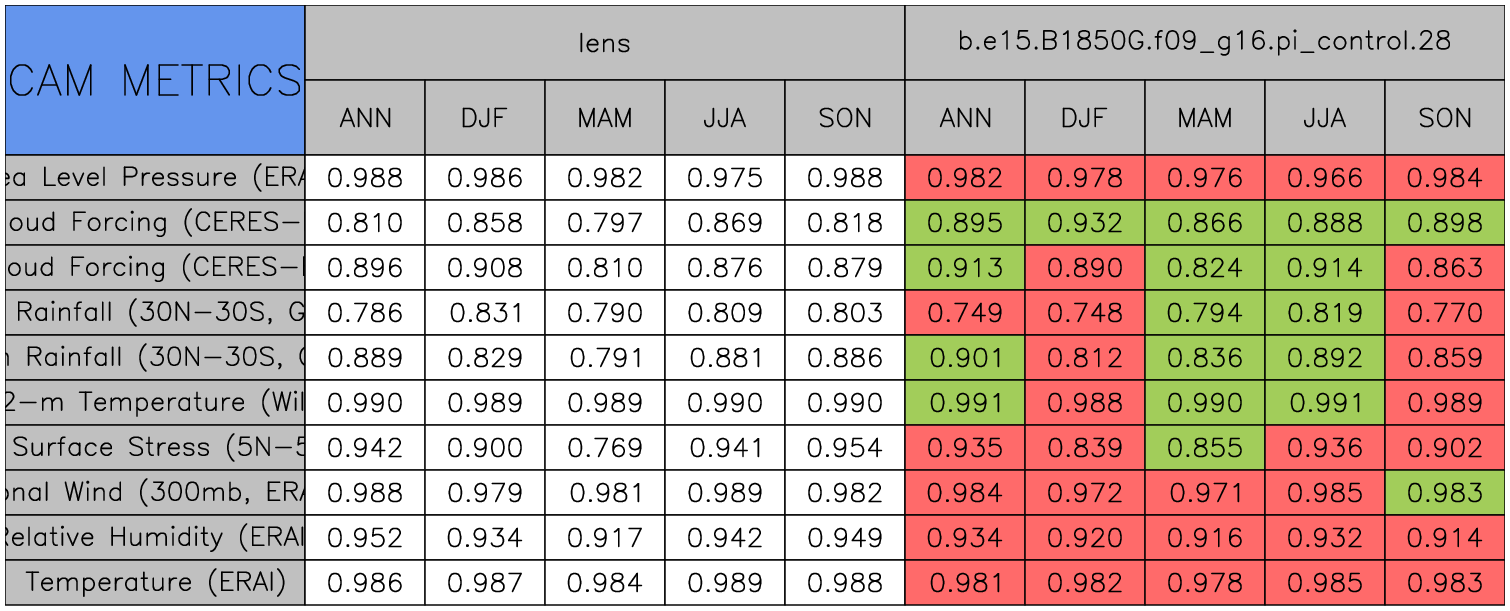The image size is (1510, 611).
Task: Click the DJF column header under lens
Action: pyautogui.click(x=485, y=118)
